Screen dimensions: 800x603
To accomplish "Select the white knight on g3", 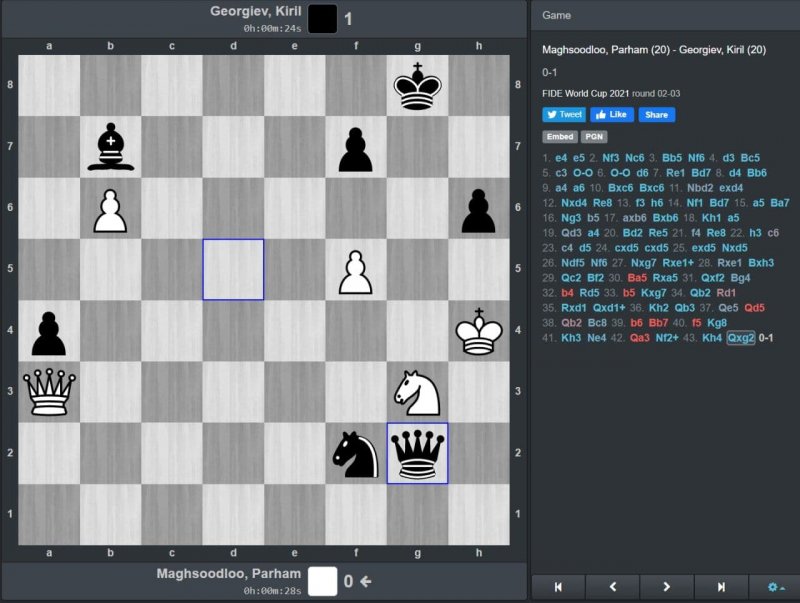I will [x=417, y=392].
